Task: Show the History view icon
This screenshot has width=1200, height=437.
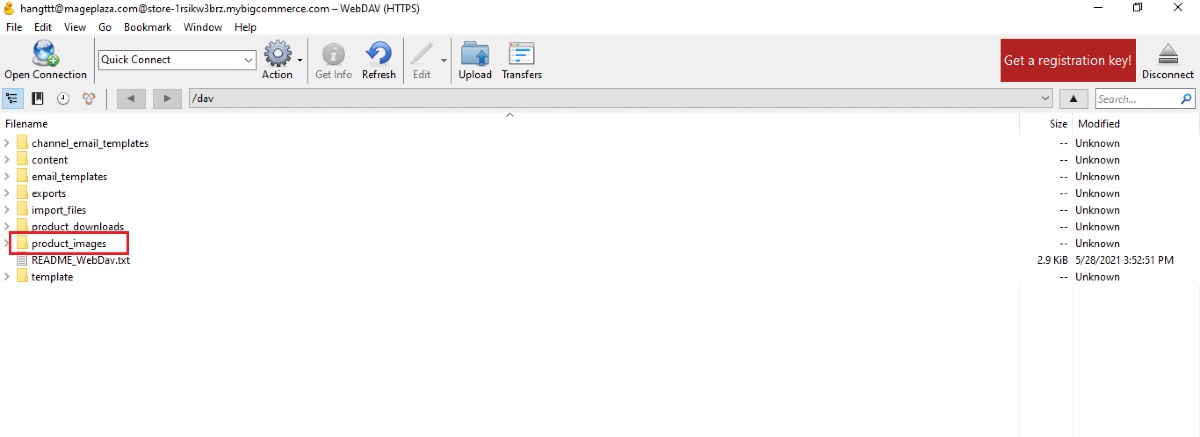Action: click(x=63, y=98)
